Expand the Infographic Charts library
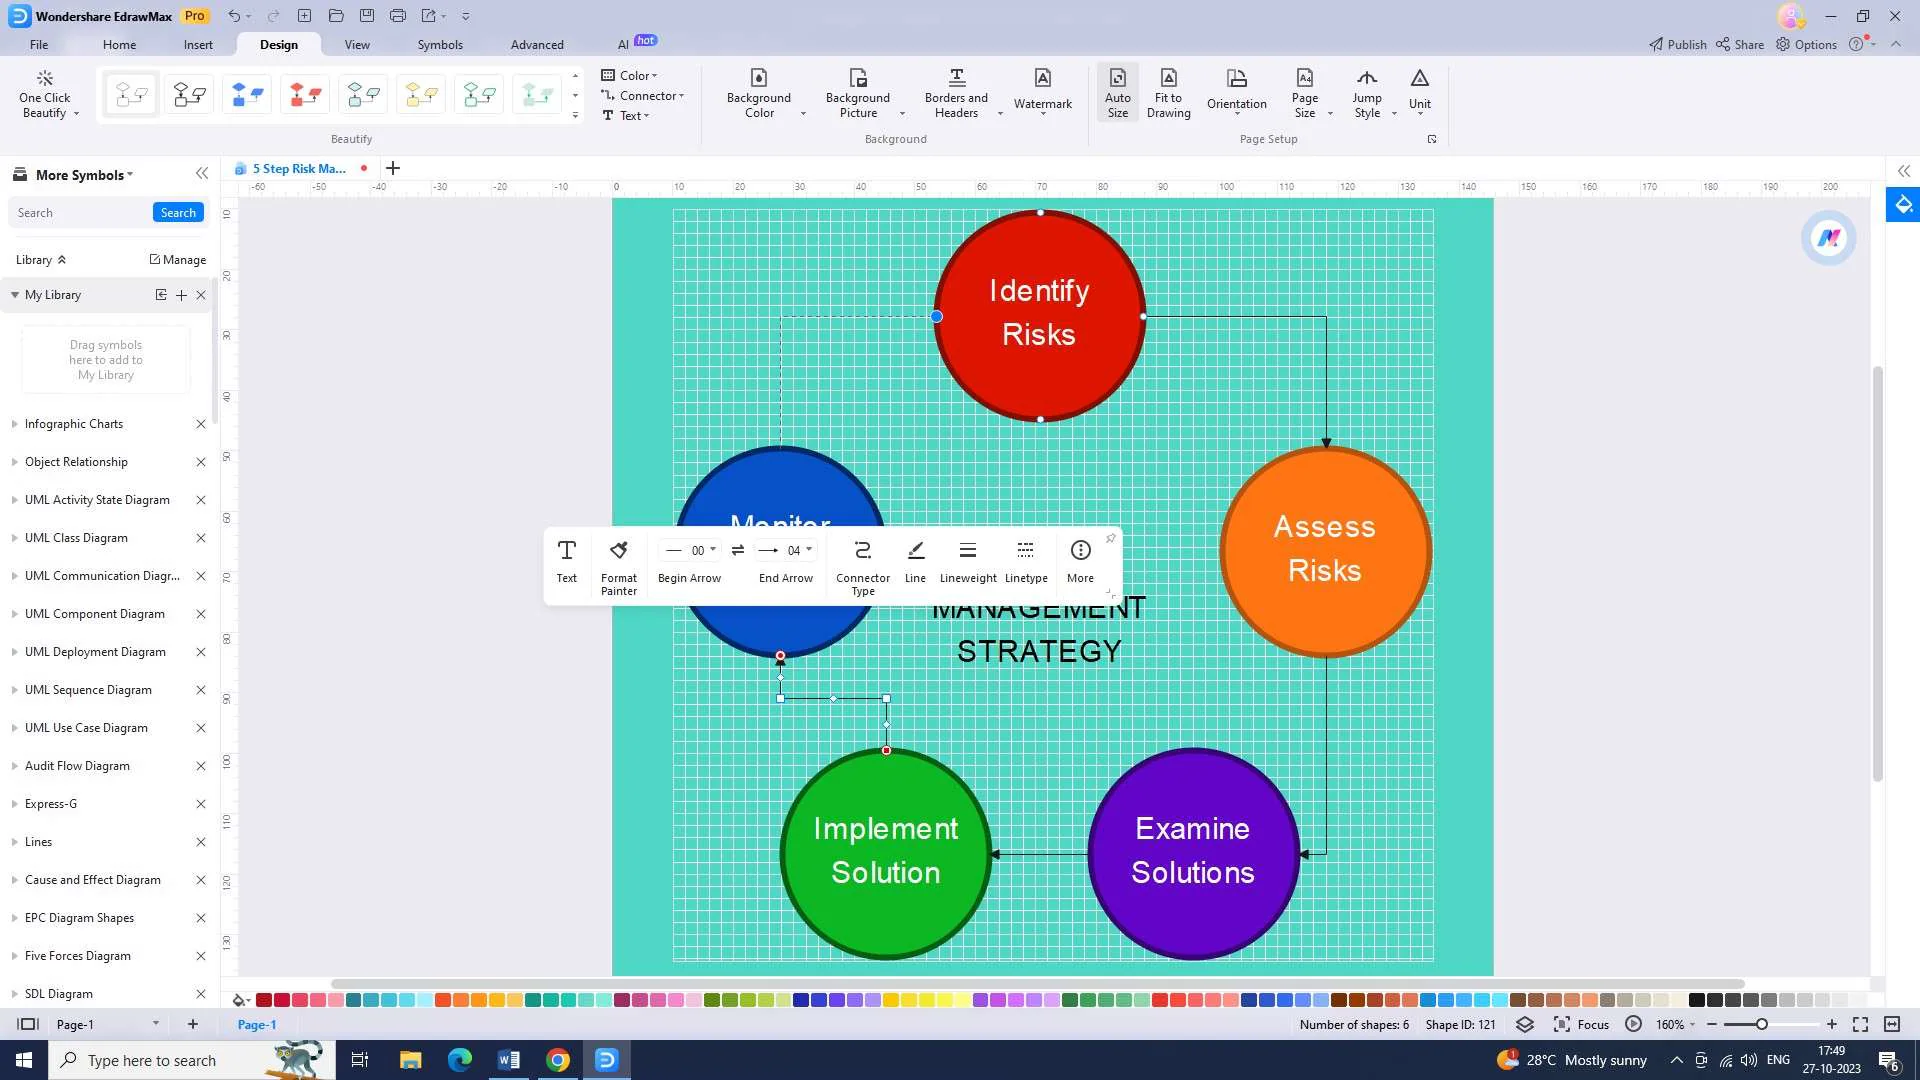 click(12, 423)
